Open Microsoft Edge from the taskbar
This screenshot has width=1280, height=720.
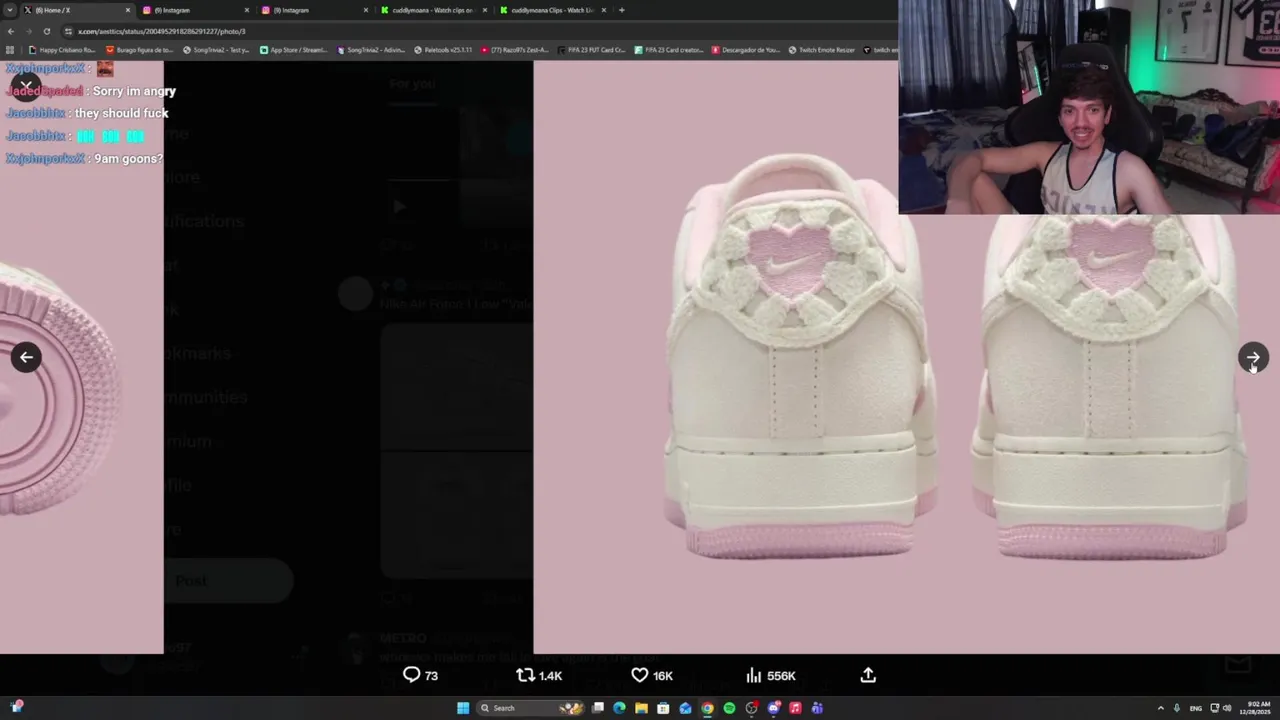coord(619,708)
